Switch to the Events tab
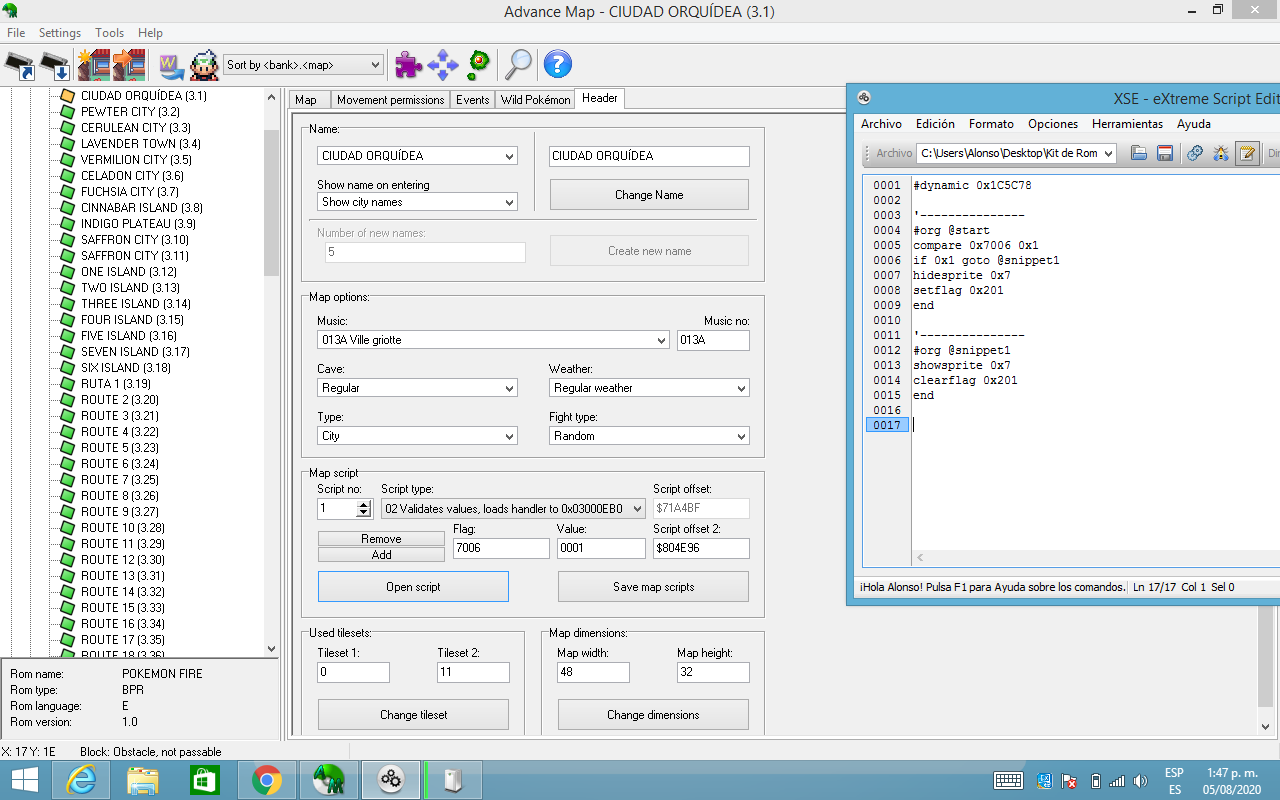Viewport: 1280px width, 800px height. tap(472, 100)
